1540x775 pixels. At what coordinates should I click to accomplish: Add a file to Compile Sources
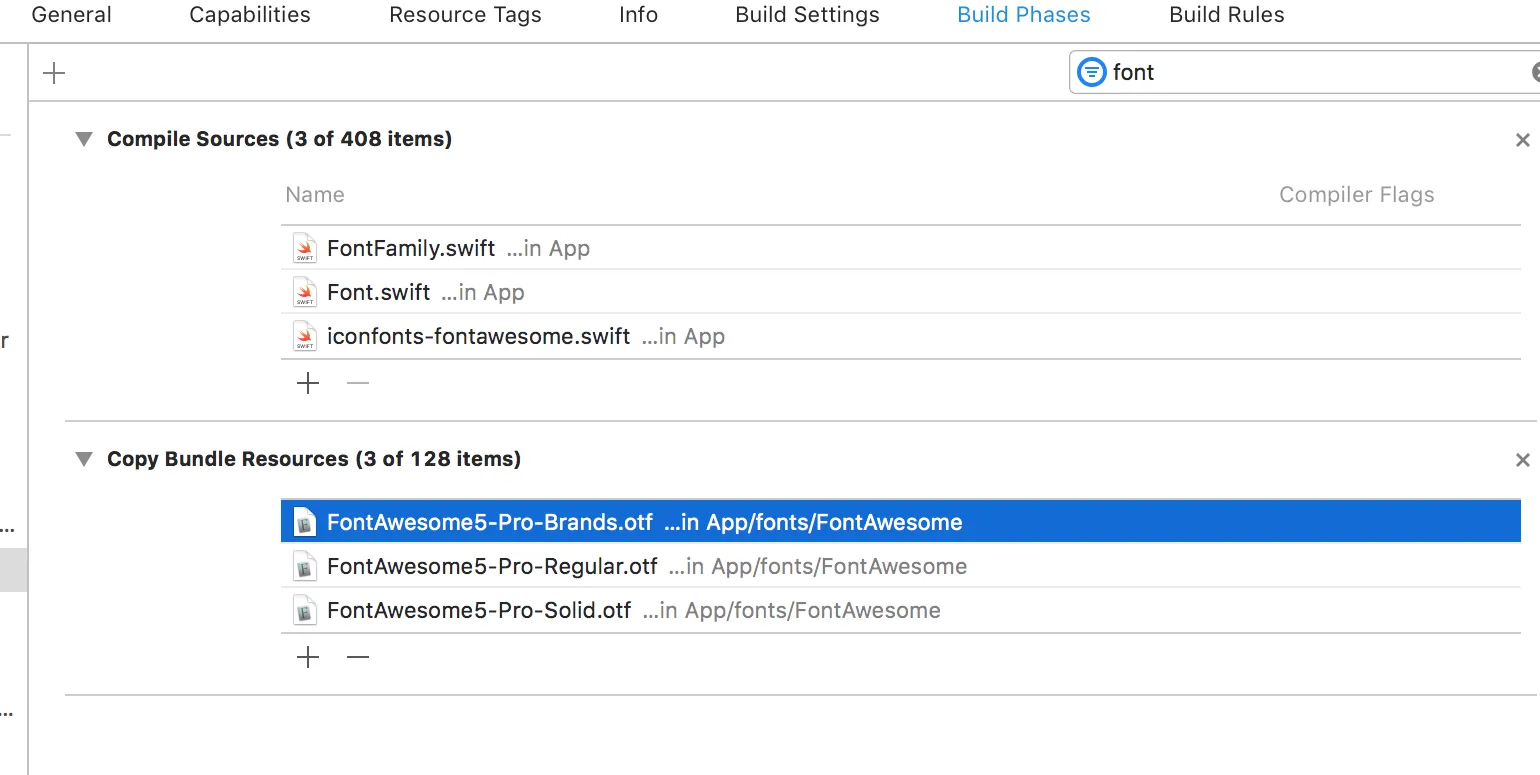pos(308,383)
